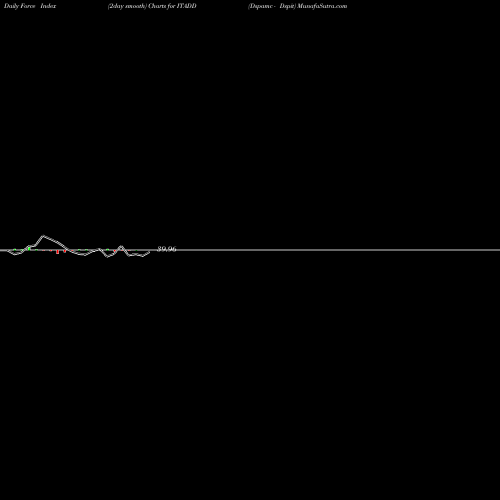
Task: Click the tallest red bar below the zero line
Action: [57, 252]
